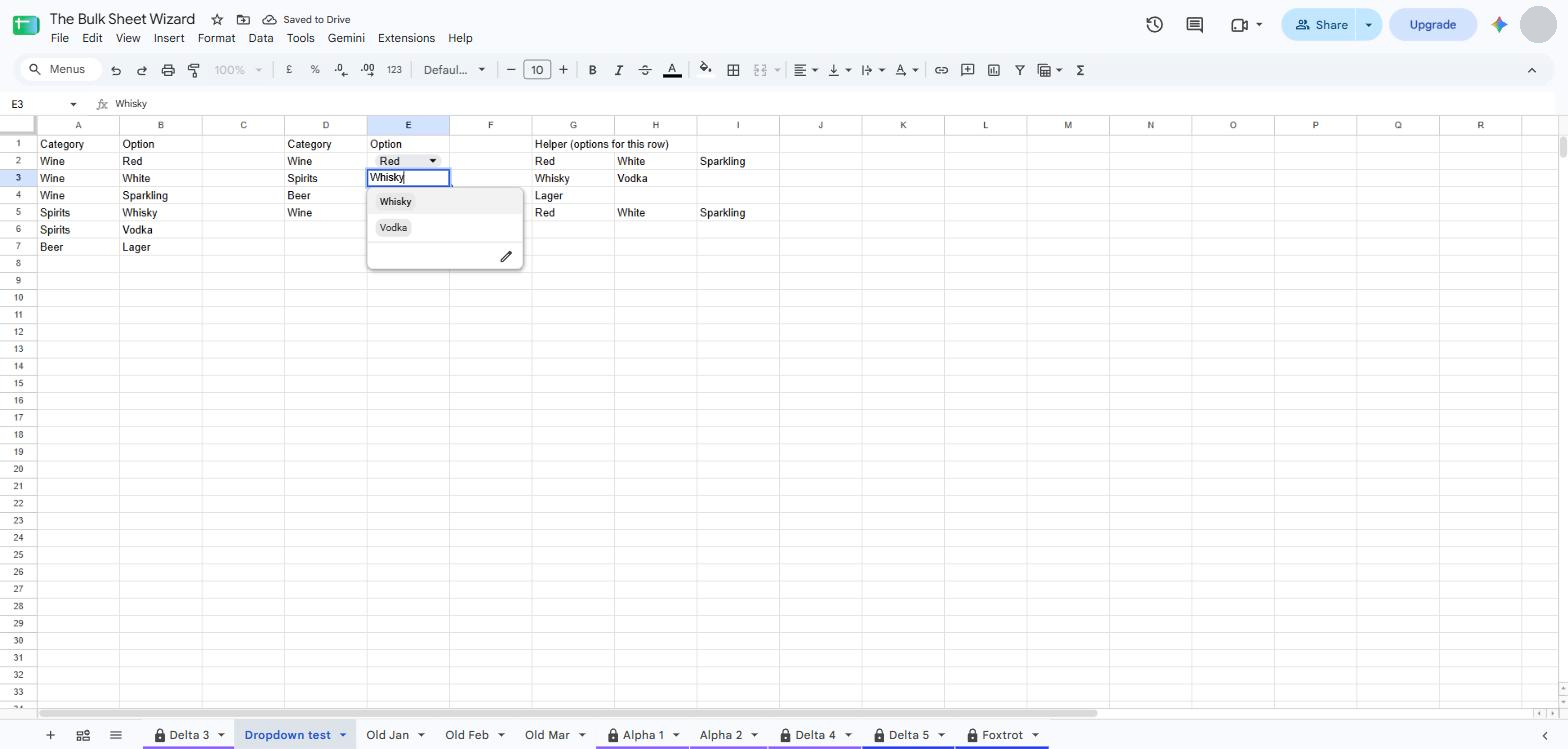Screen dimensions: 1568x749
Task: Click the undo icon
Action: [x=116, y=70]
